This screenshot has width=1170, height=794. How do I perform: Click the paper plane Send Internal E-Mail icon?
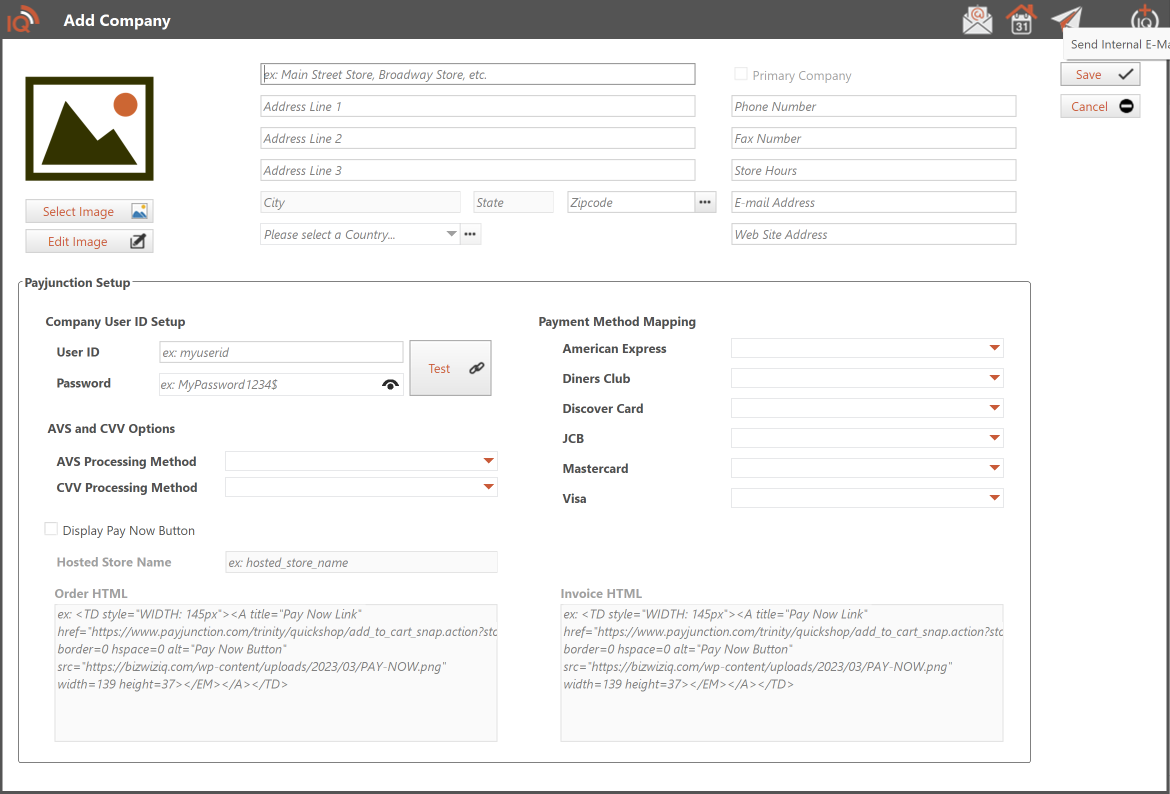1066,19
